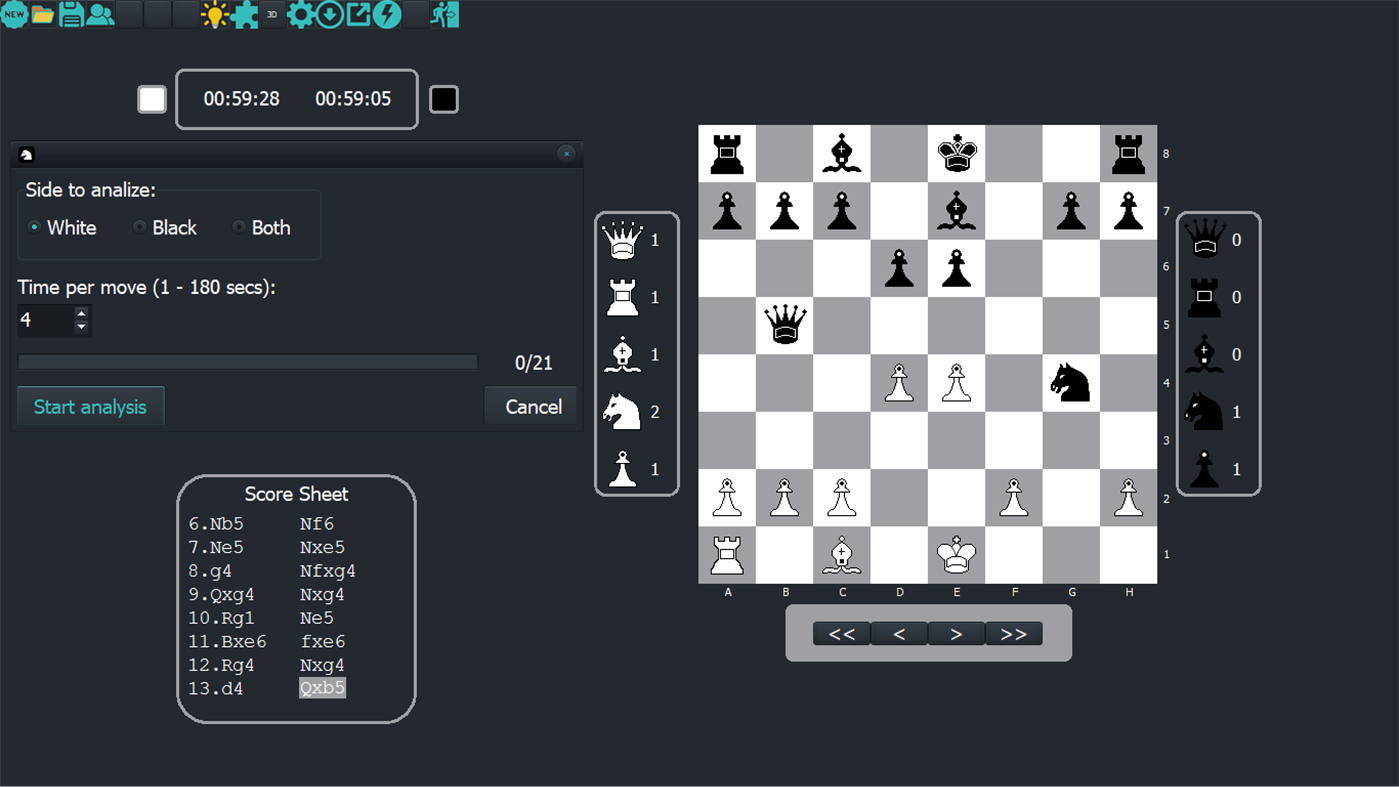Click the download icon on the toolbar
The width and height of the screenshot is (1399, 787).
(329, 15)
